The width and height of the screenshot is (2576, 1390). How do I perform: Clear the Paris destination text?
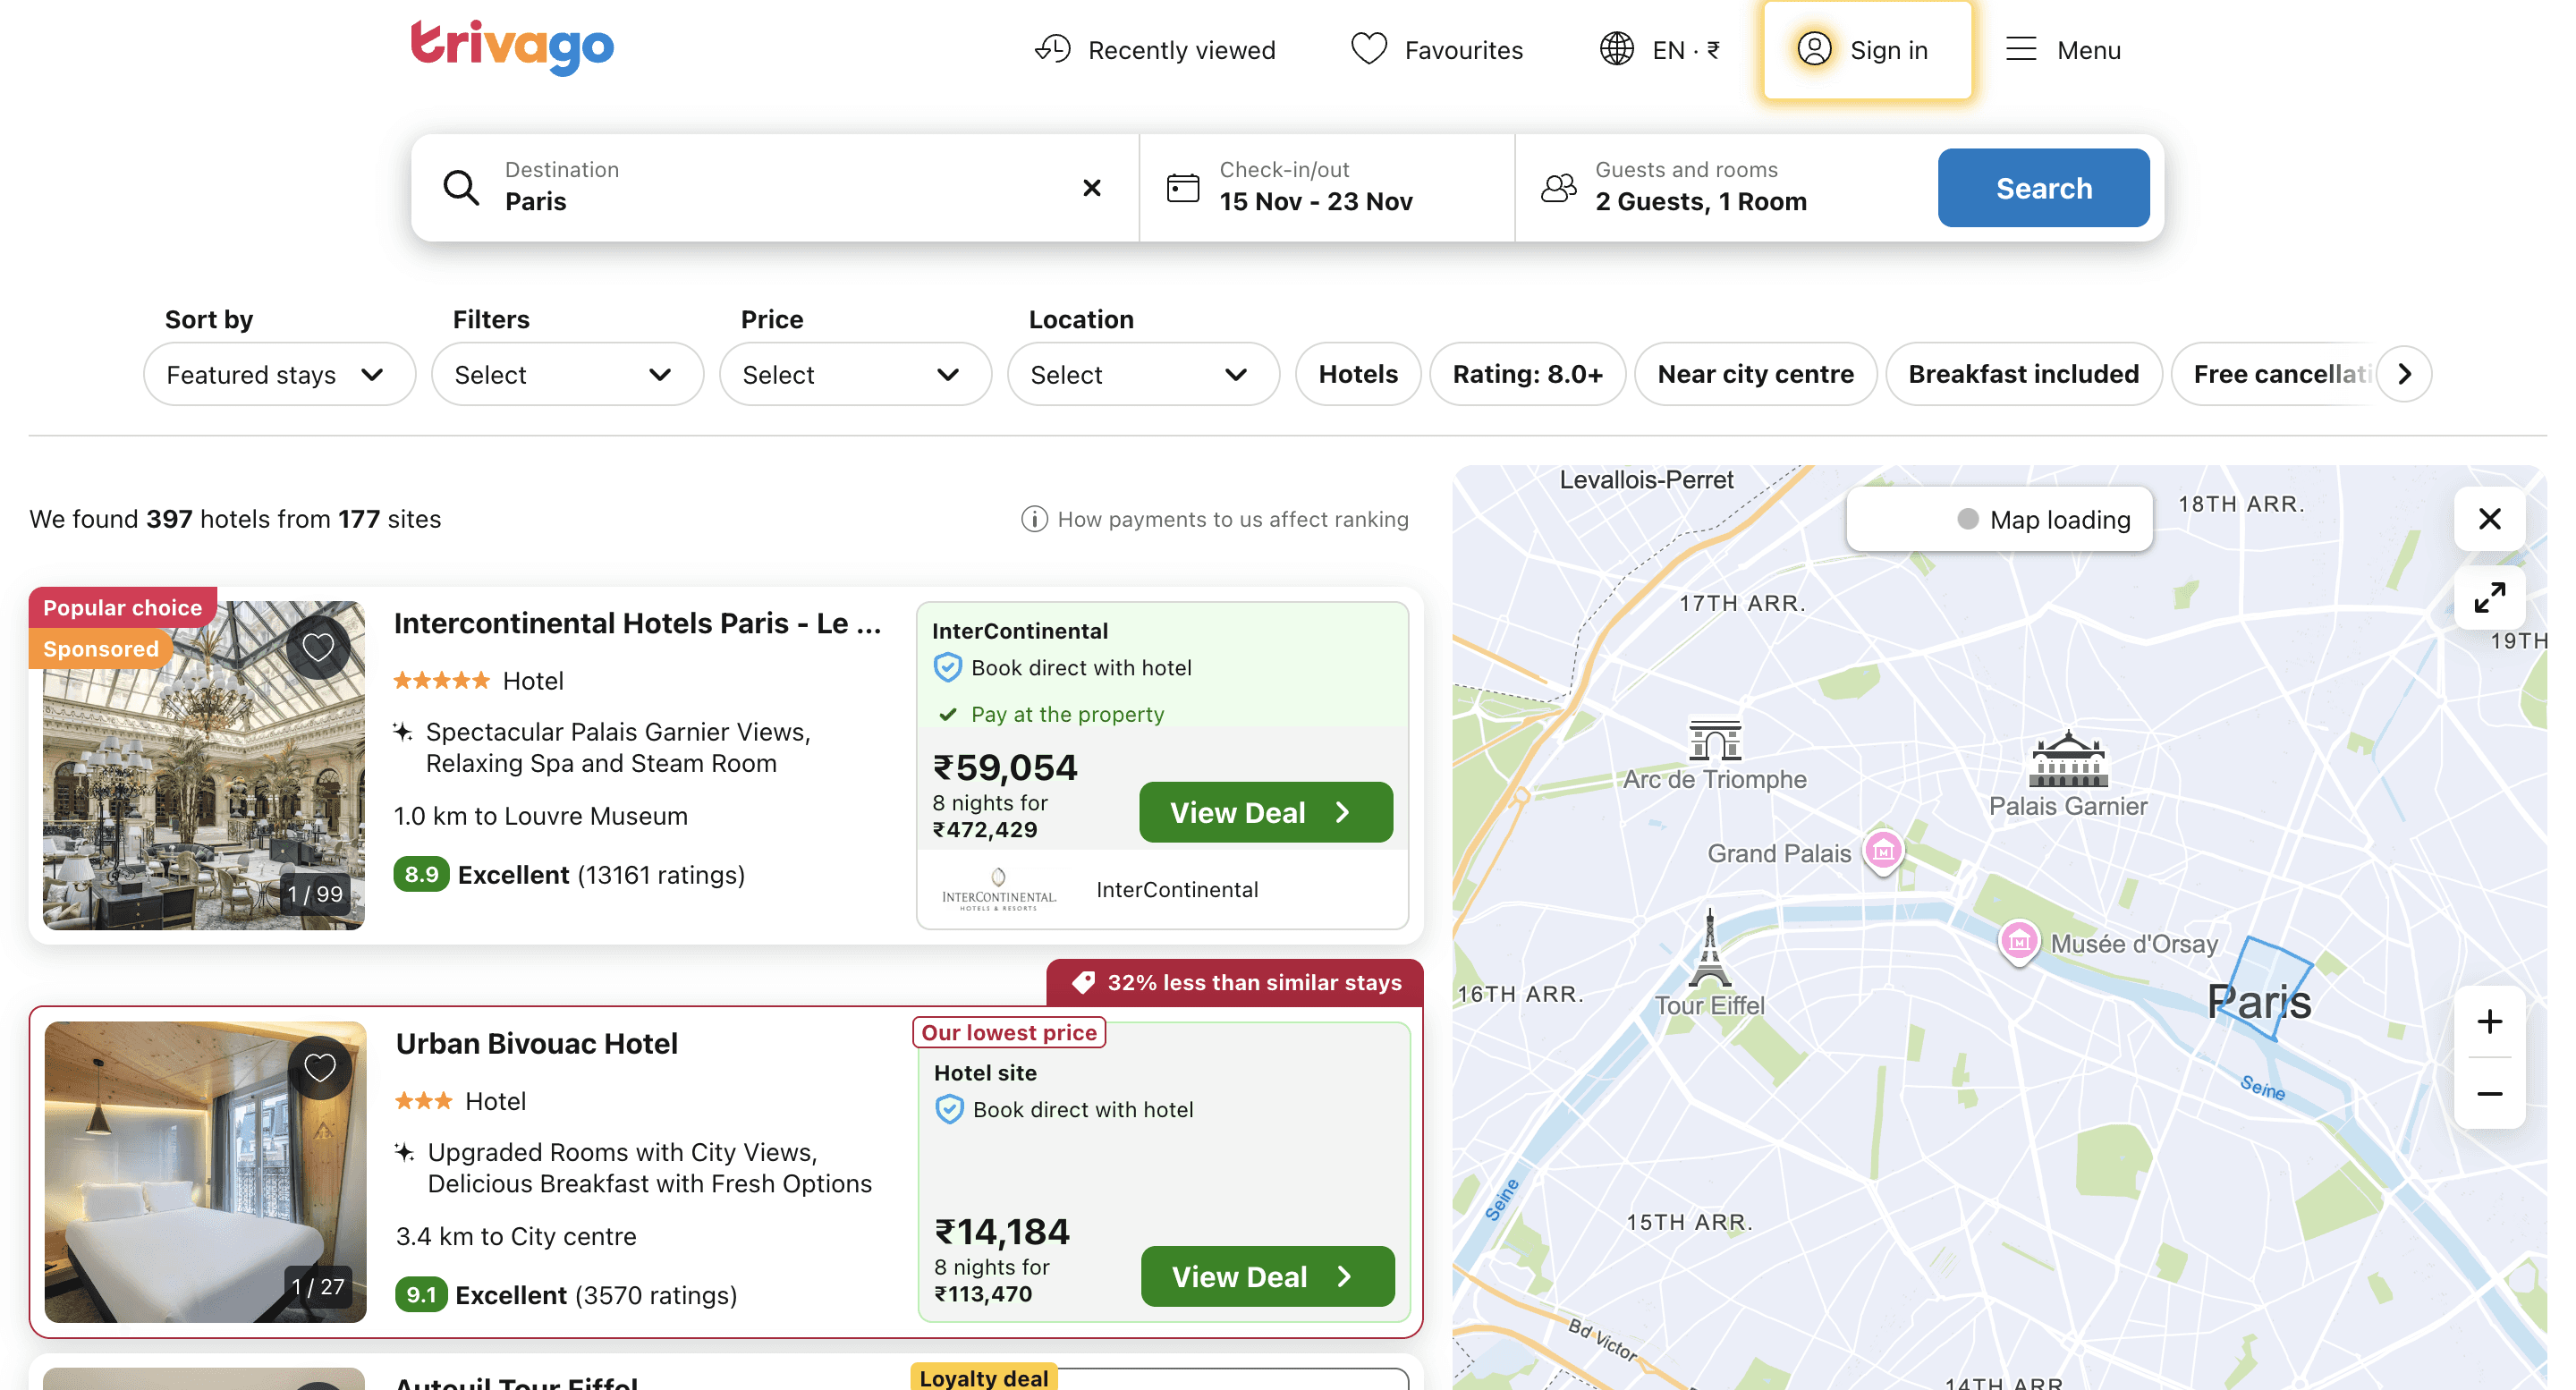(x=1092, y=187)
